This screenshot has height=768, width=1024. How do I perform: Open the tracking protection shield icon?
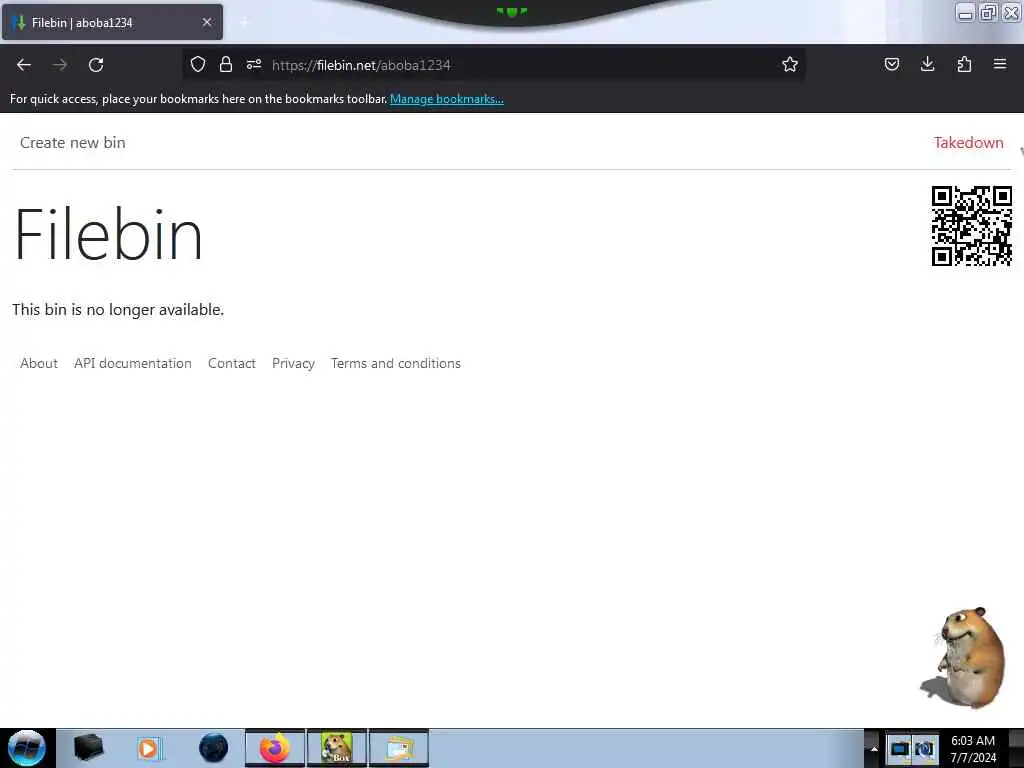point(198,64)
